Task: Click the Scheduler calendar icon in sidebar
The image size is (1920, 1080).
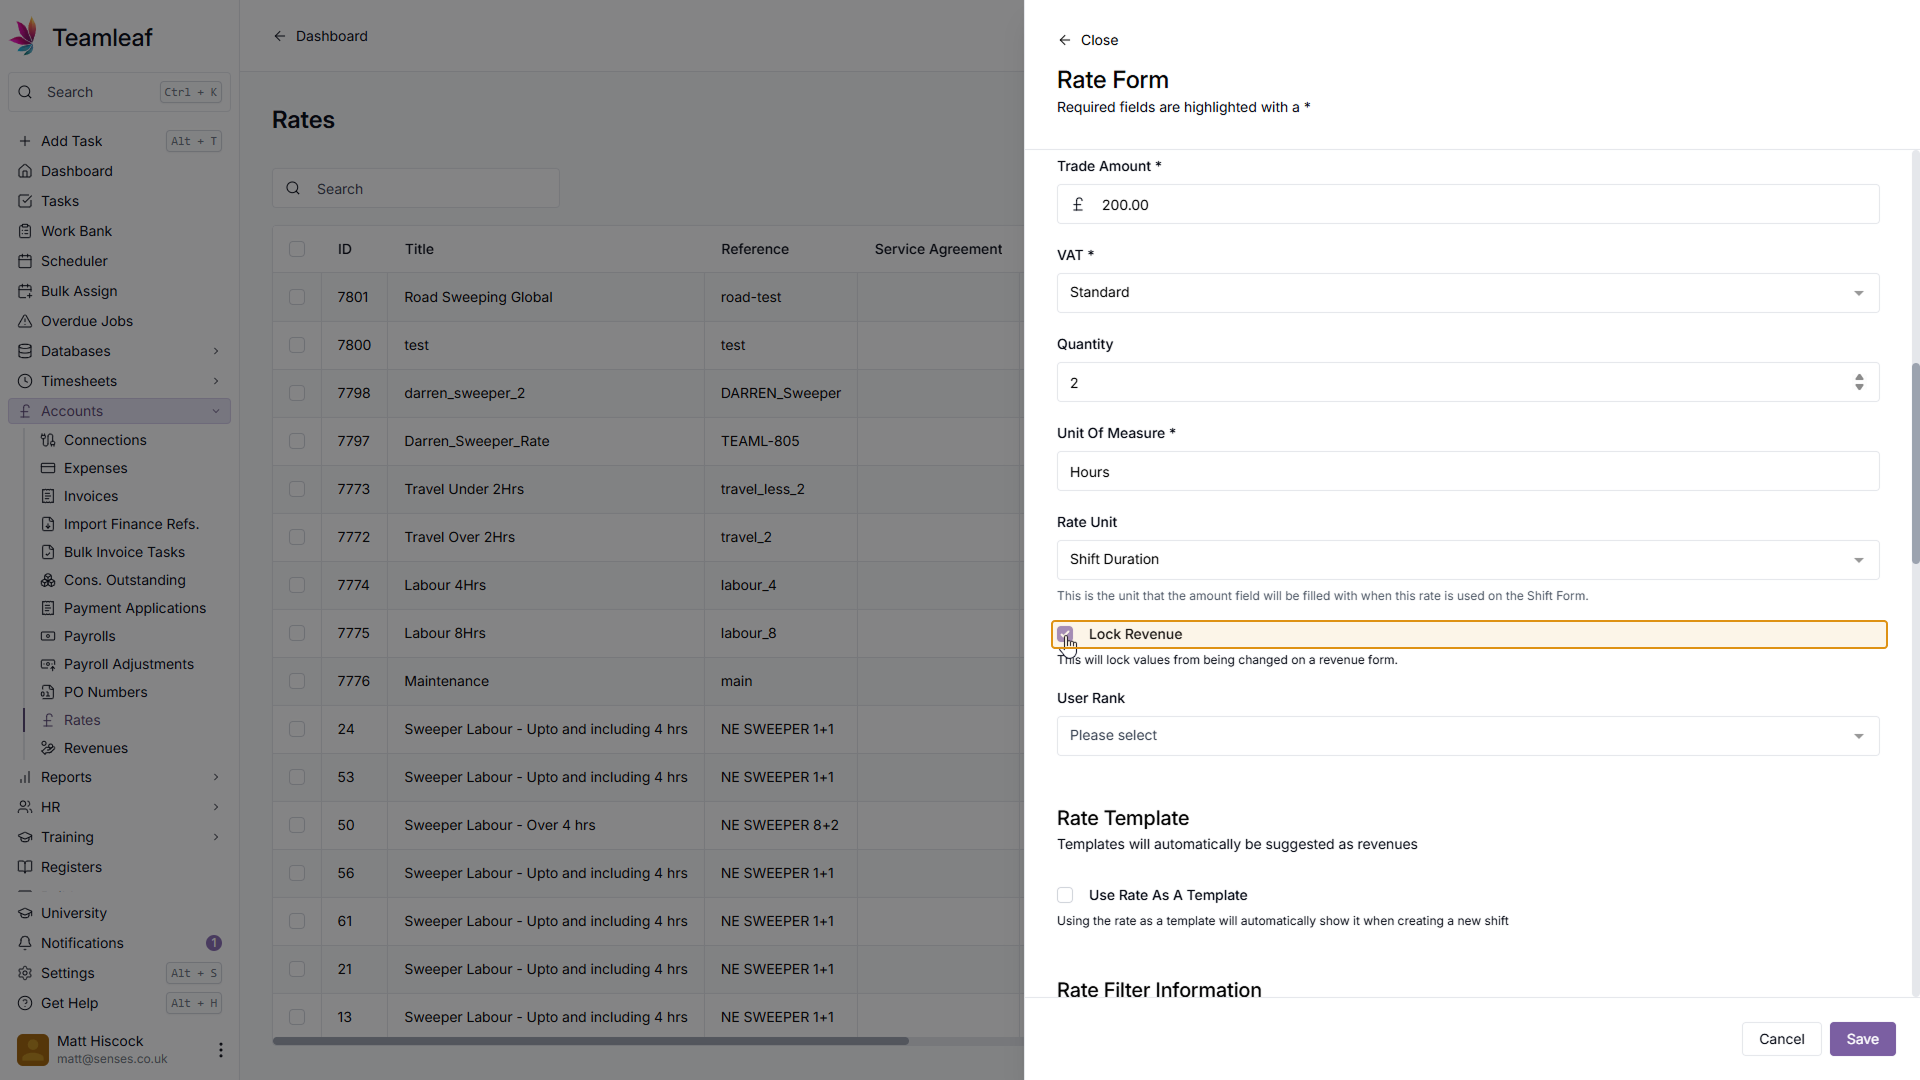Action: [25, 261]
